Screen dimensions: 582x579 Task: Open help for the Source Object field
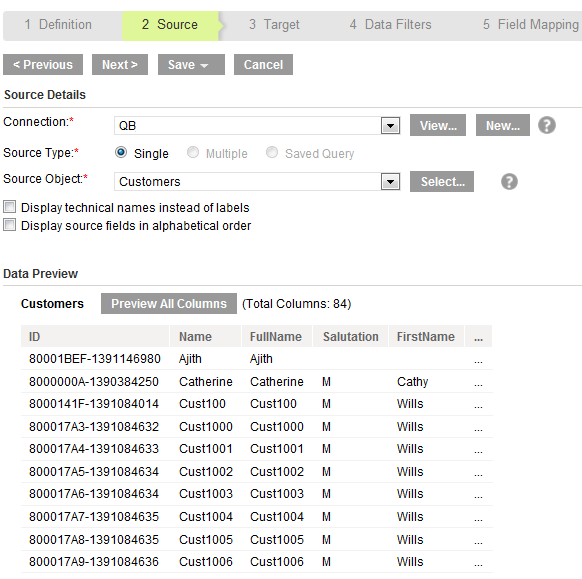(509, 181)
